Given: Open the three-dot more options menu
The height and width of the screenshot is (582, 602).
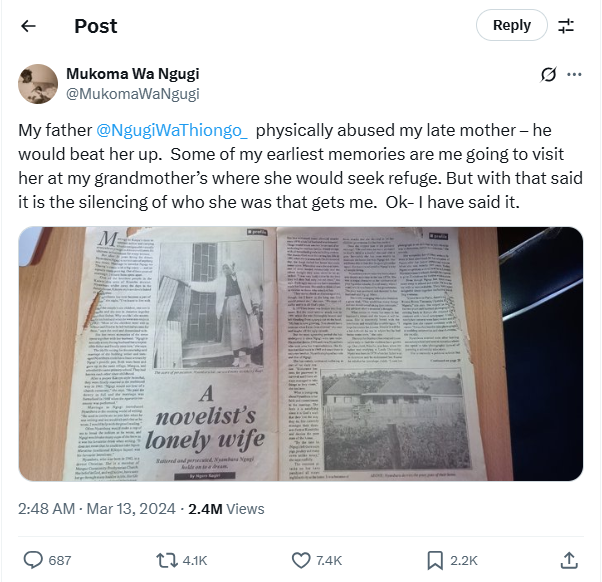Looking at the screenshot, I should [574, 74].
